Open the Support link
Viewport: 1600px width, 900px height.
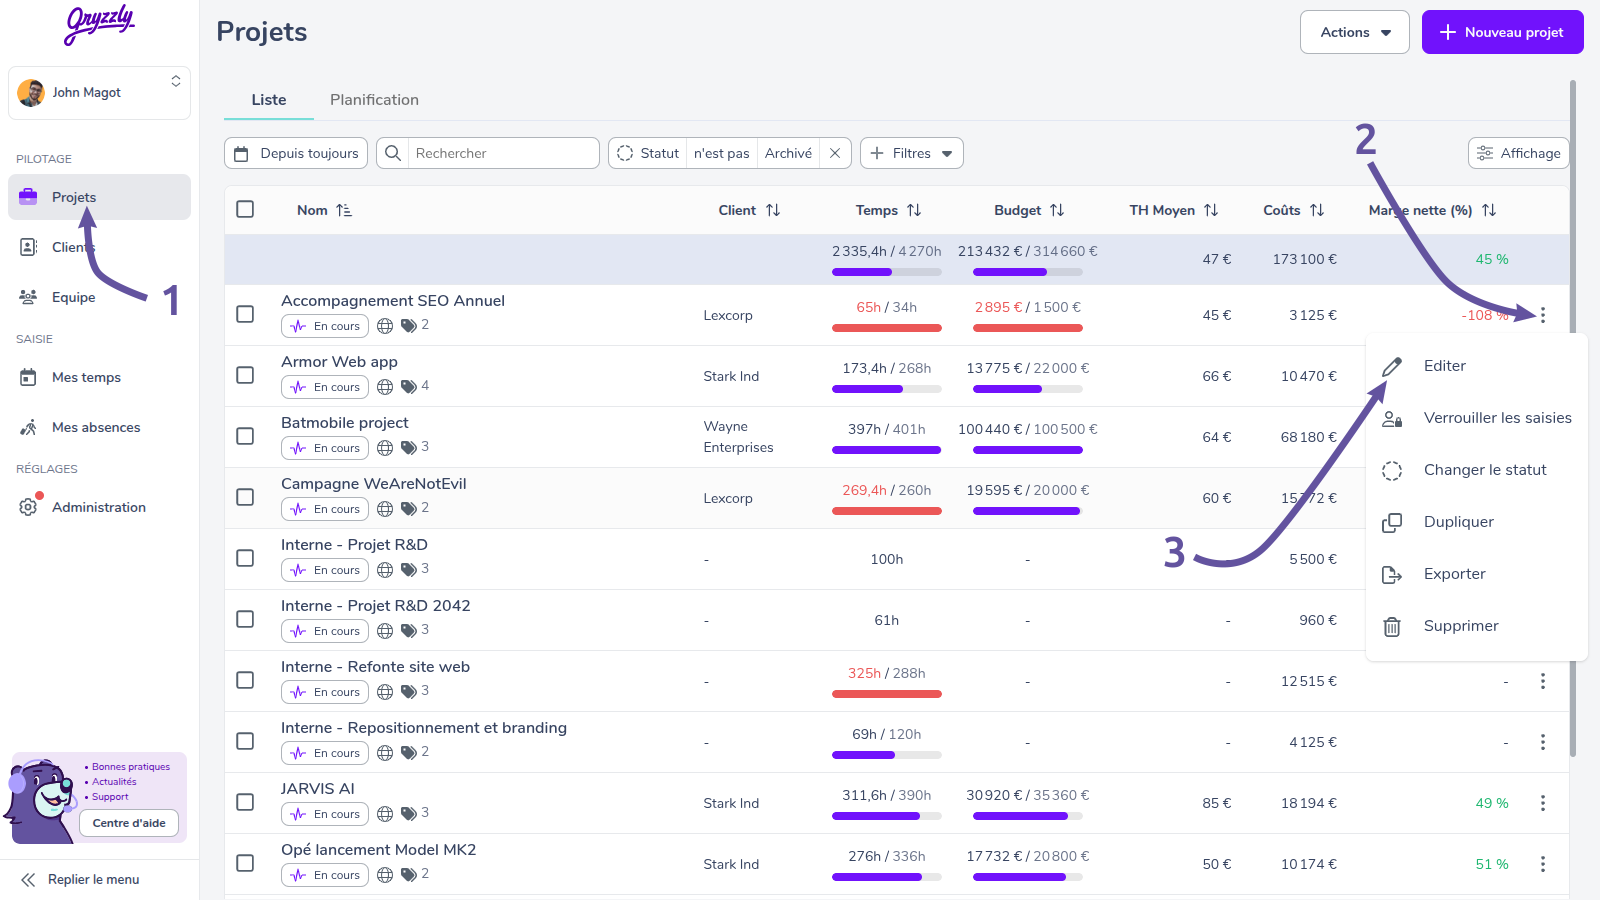[x=110, y=797]
